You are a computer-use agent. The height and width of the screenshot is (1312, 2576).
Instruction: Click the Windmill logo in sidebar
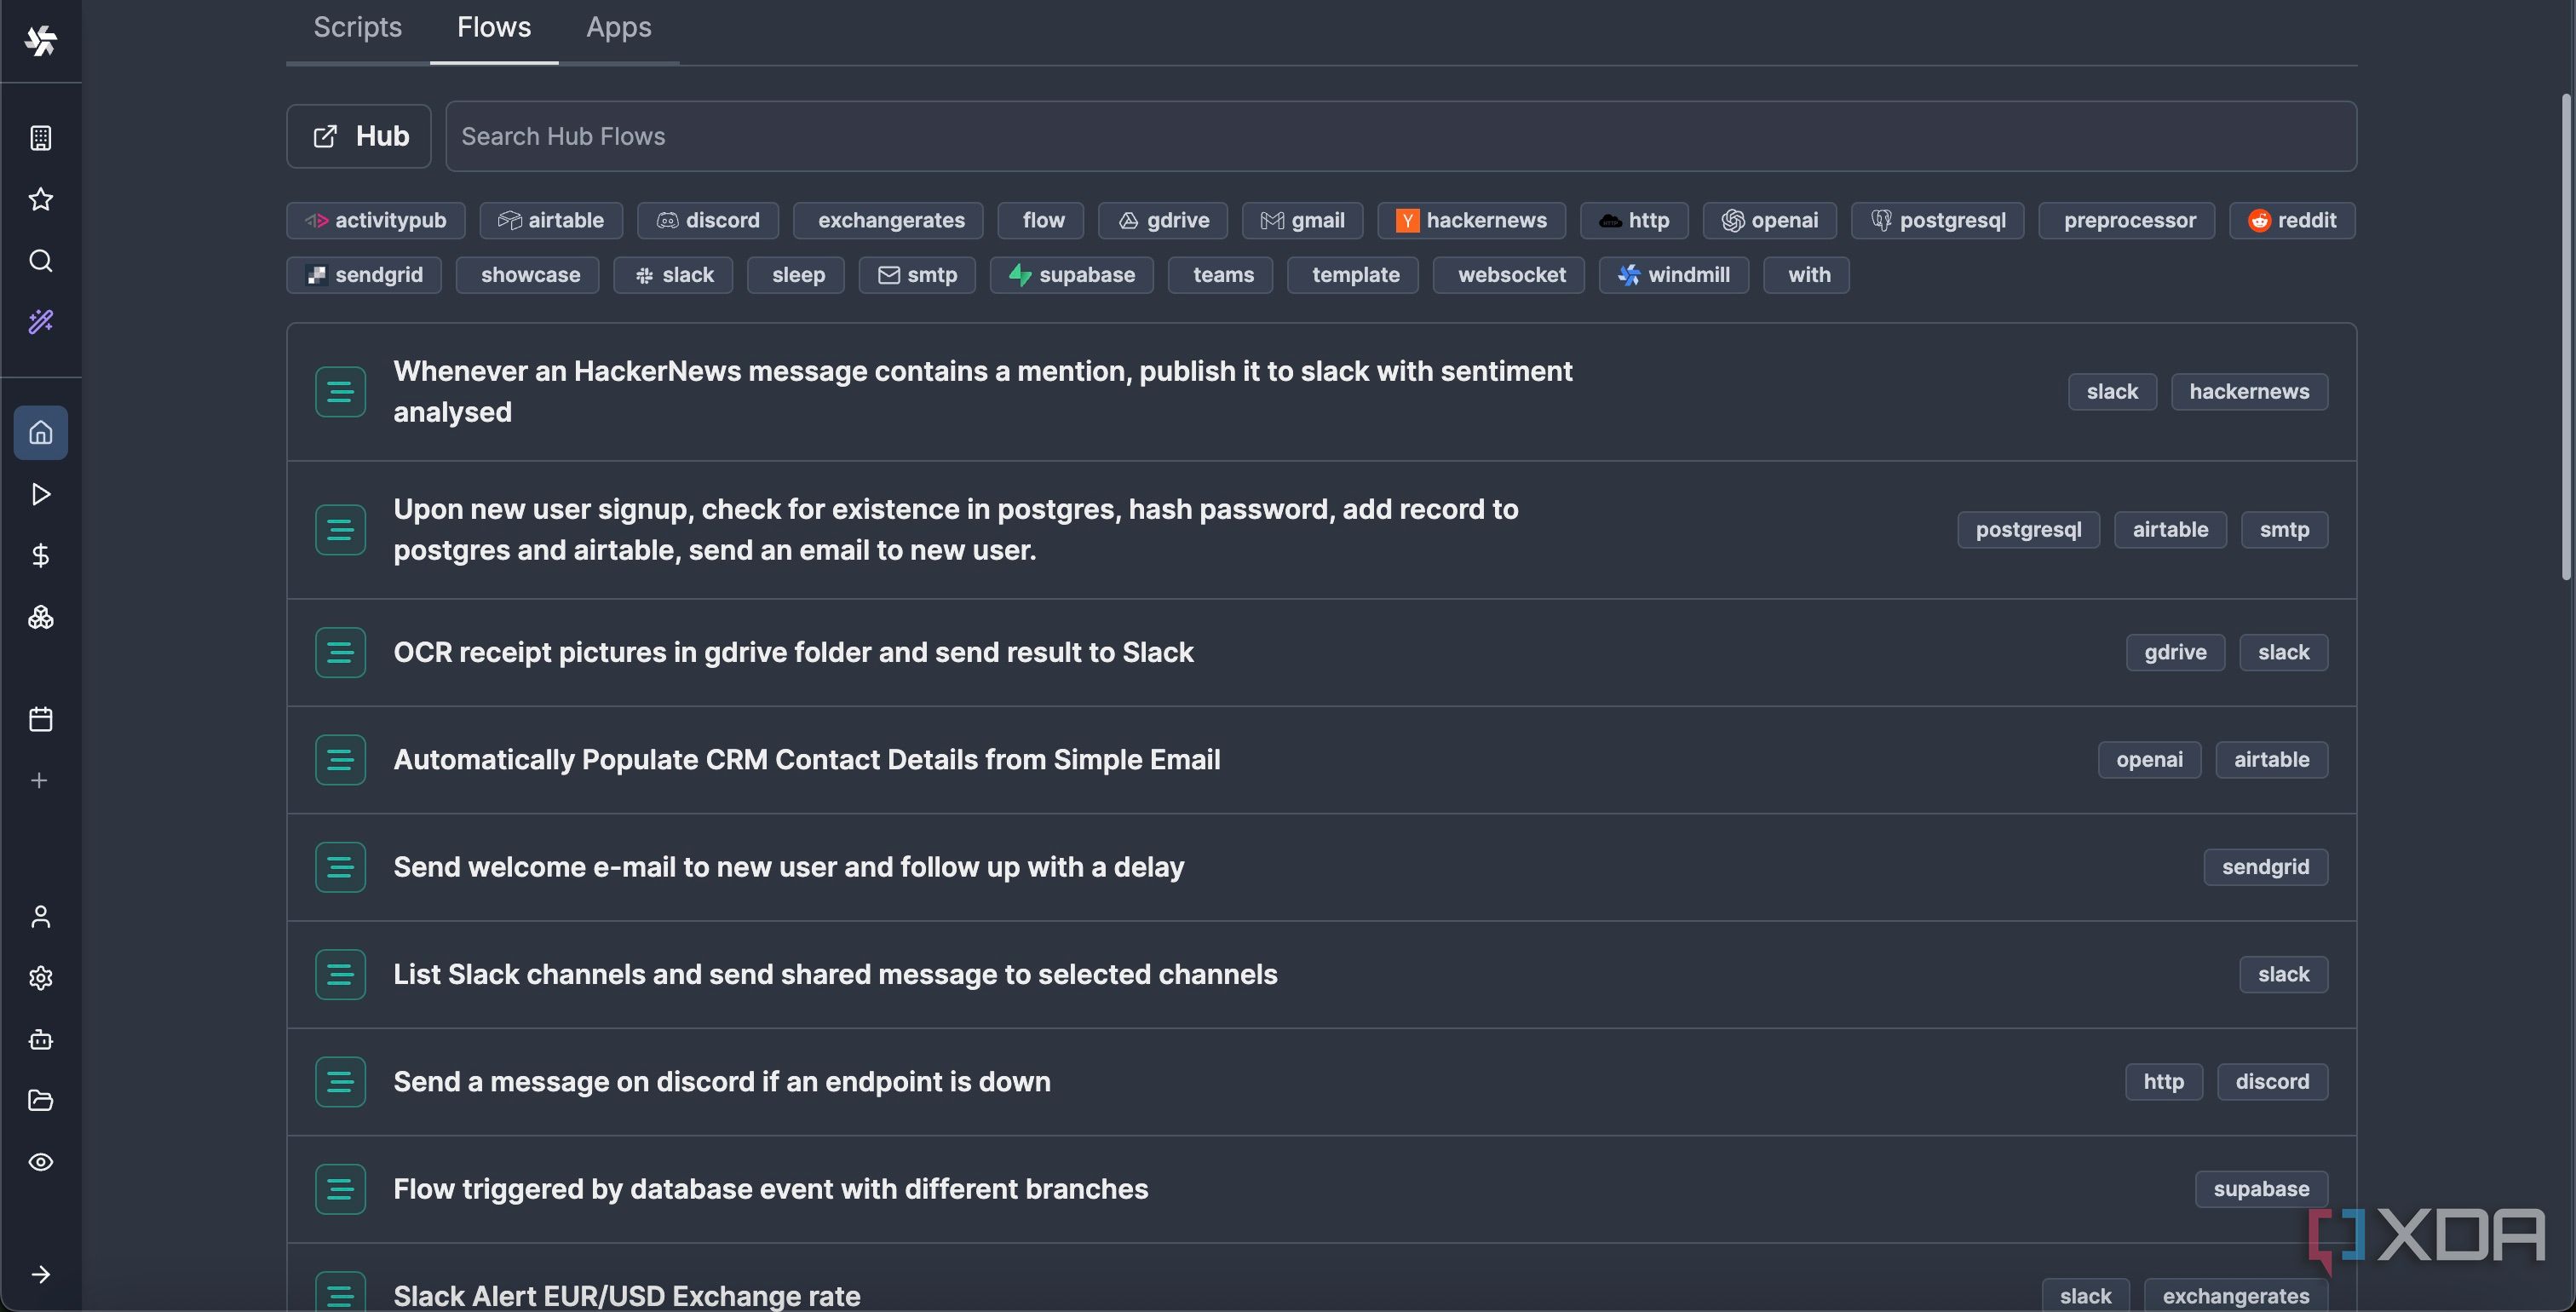click(x=41, y=41)
